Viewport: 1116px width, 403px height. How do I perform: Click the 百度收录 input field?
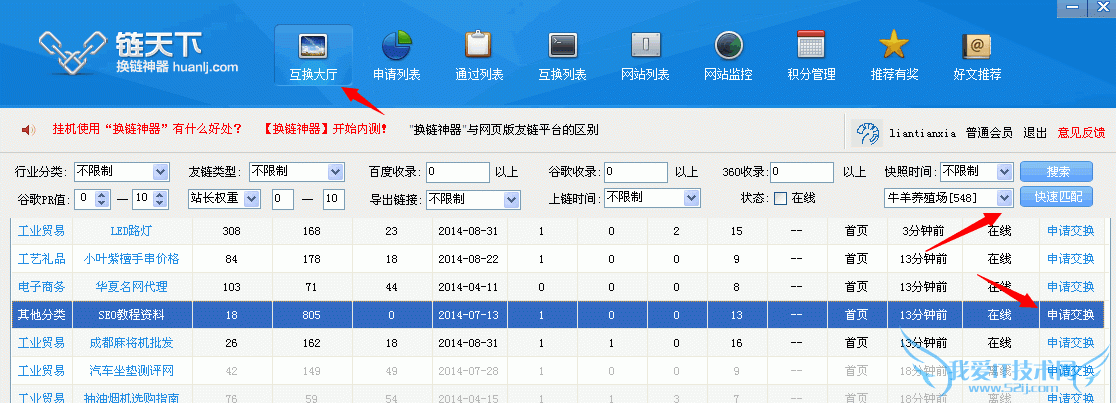pos(458,172)
